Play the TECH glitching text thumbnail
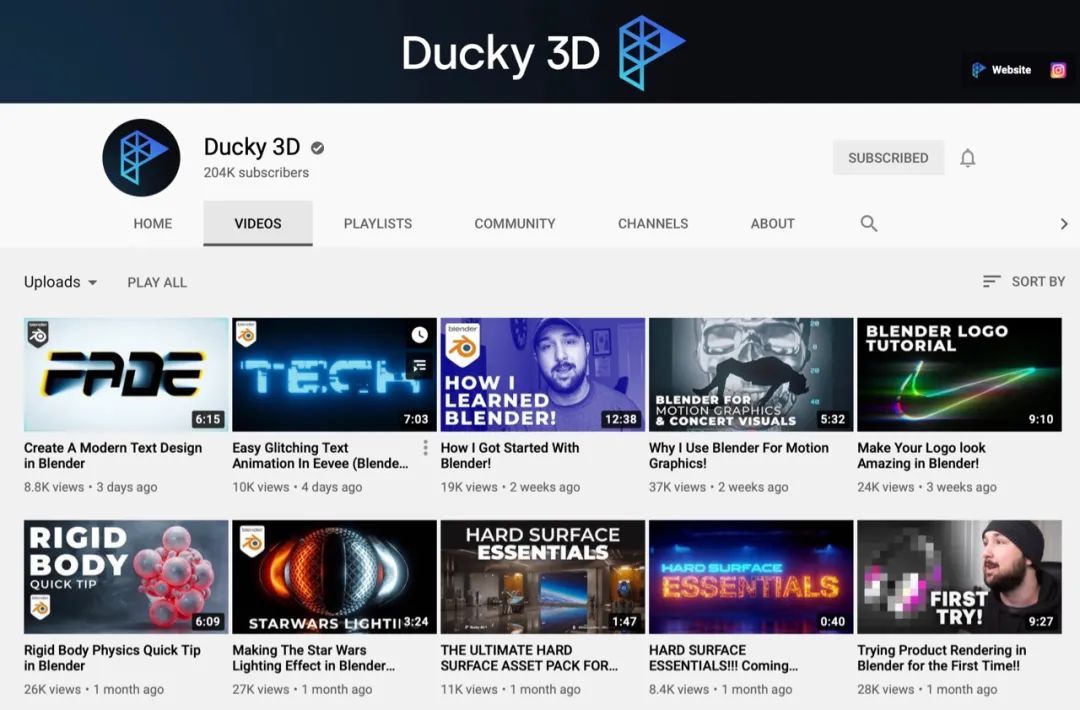The image size is (1080, 710). click(x=335, y=375)
